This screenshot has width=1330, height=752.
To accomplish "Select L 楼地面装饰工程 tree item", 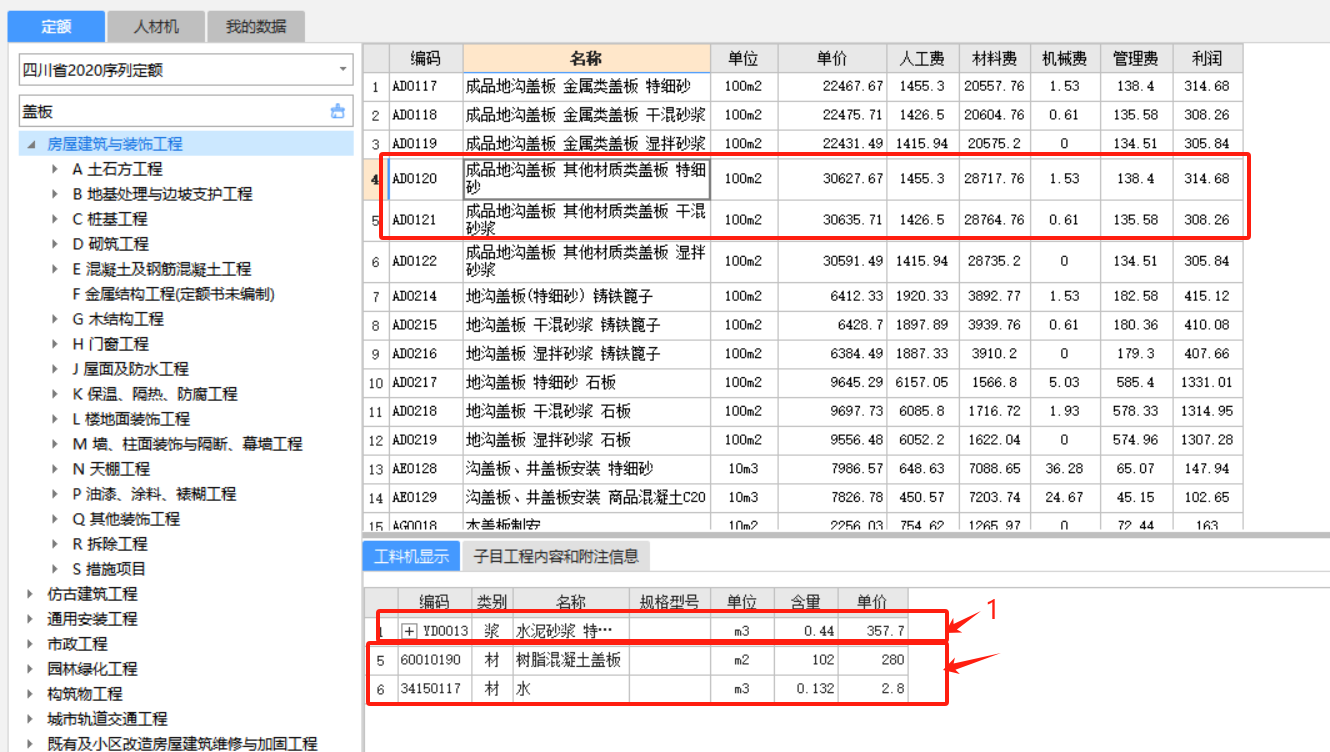I will 131,419.
